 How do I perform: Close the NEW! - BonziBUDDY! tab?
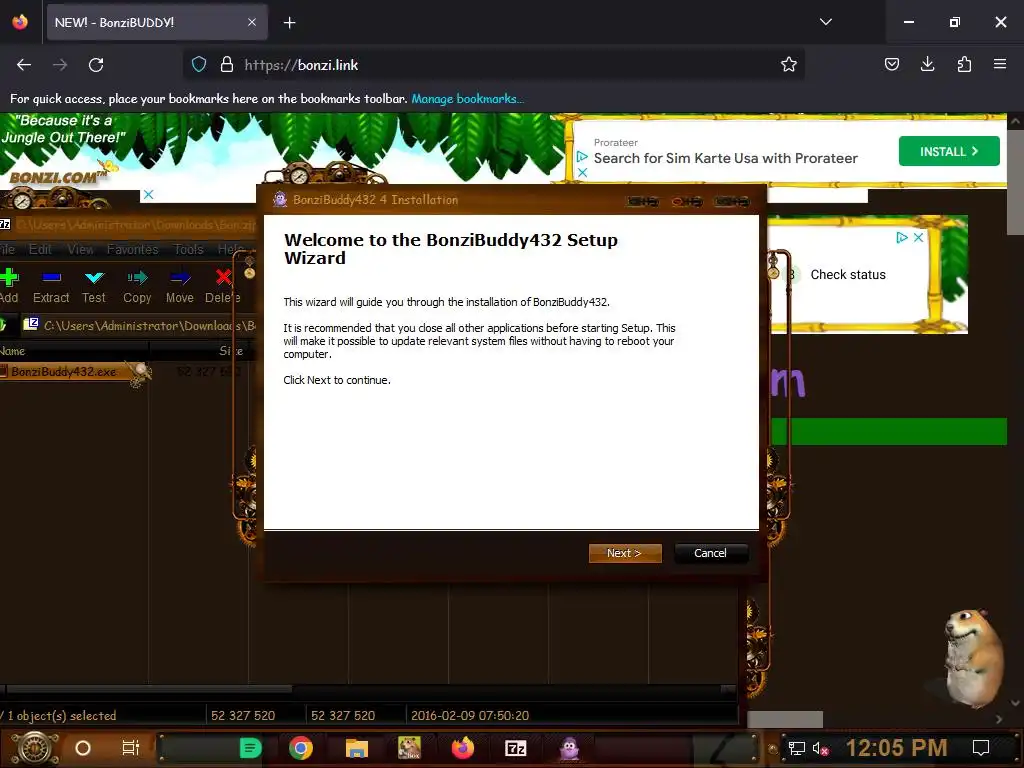252,22
